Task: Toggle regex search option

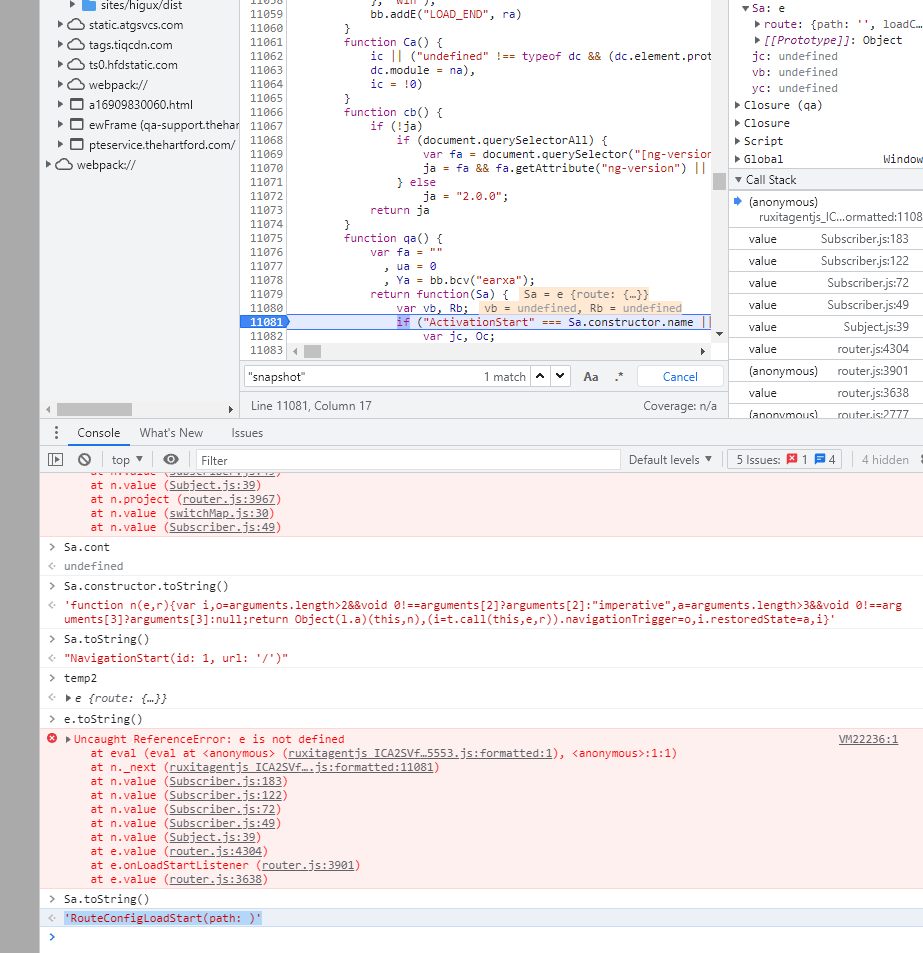Action: tap(619, 377)
